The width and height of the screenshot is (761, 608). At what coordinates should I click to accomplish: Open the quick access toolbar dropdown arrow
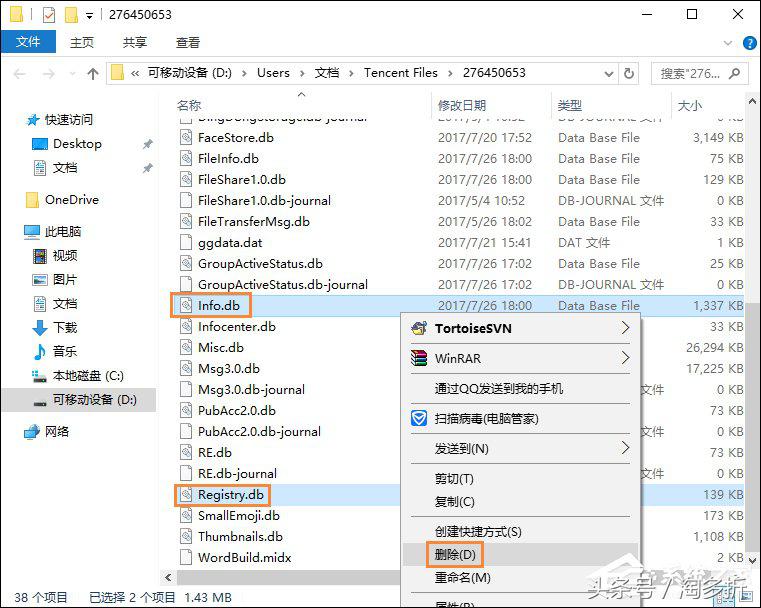pyautogui.click(x=89, y=16)
